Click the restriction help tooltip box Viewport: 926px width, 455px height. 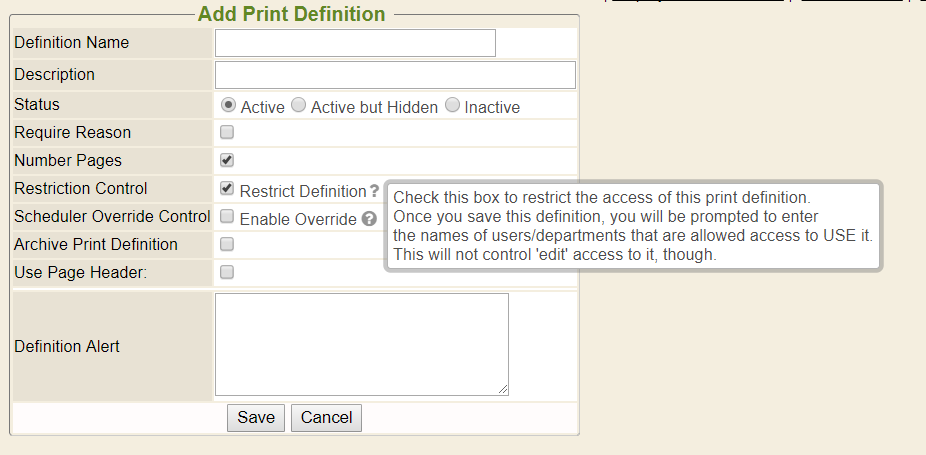click(632, 226)
